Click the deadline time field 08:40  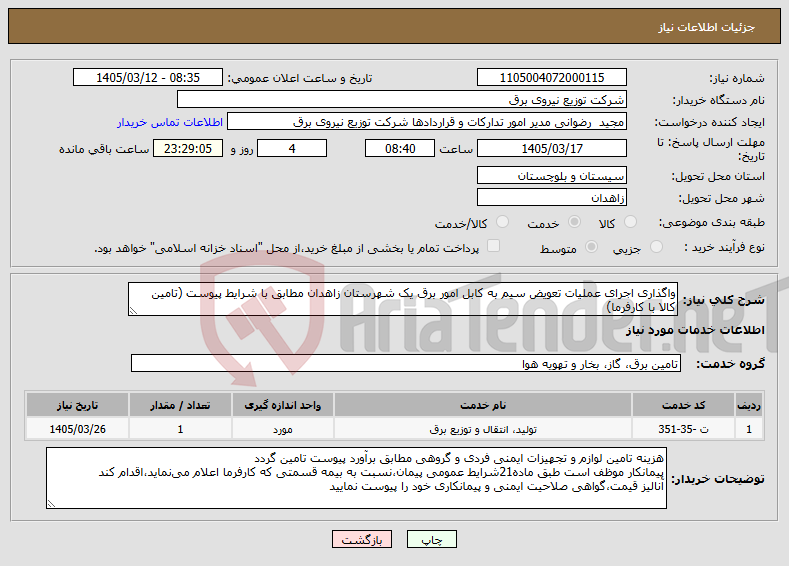pos(400,148)
